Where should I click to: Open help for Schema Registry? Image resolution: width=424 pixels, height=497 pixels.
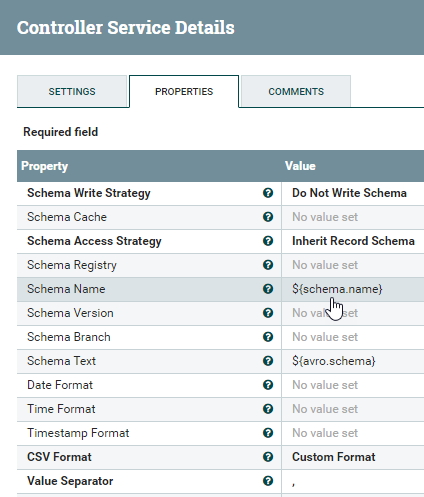(x=268, y=265)
